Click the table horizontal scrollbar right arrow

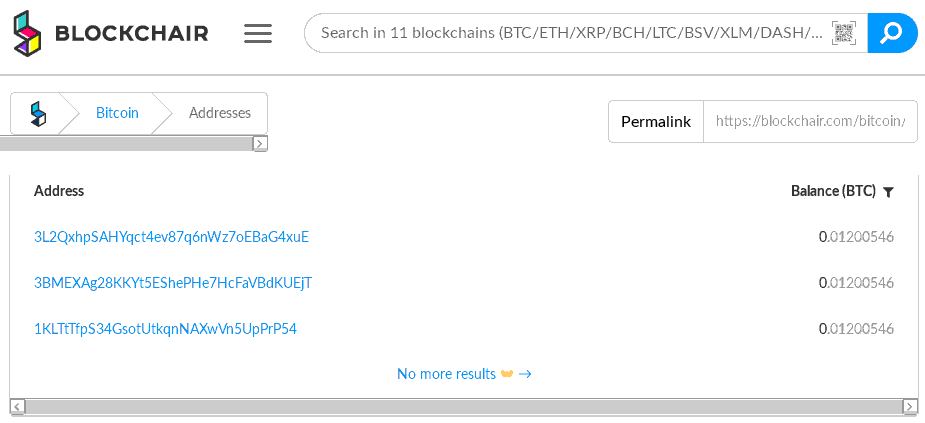click(x=911, y=406)
